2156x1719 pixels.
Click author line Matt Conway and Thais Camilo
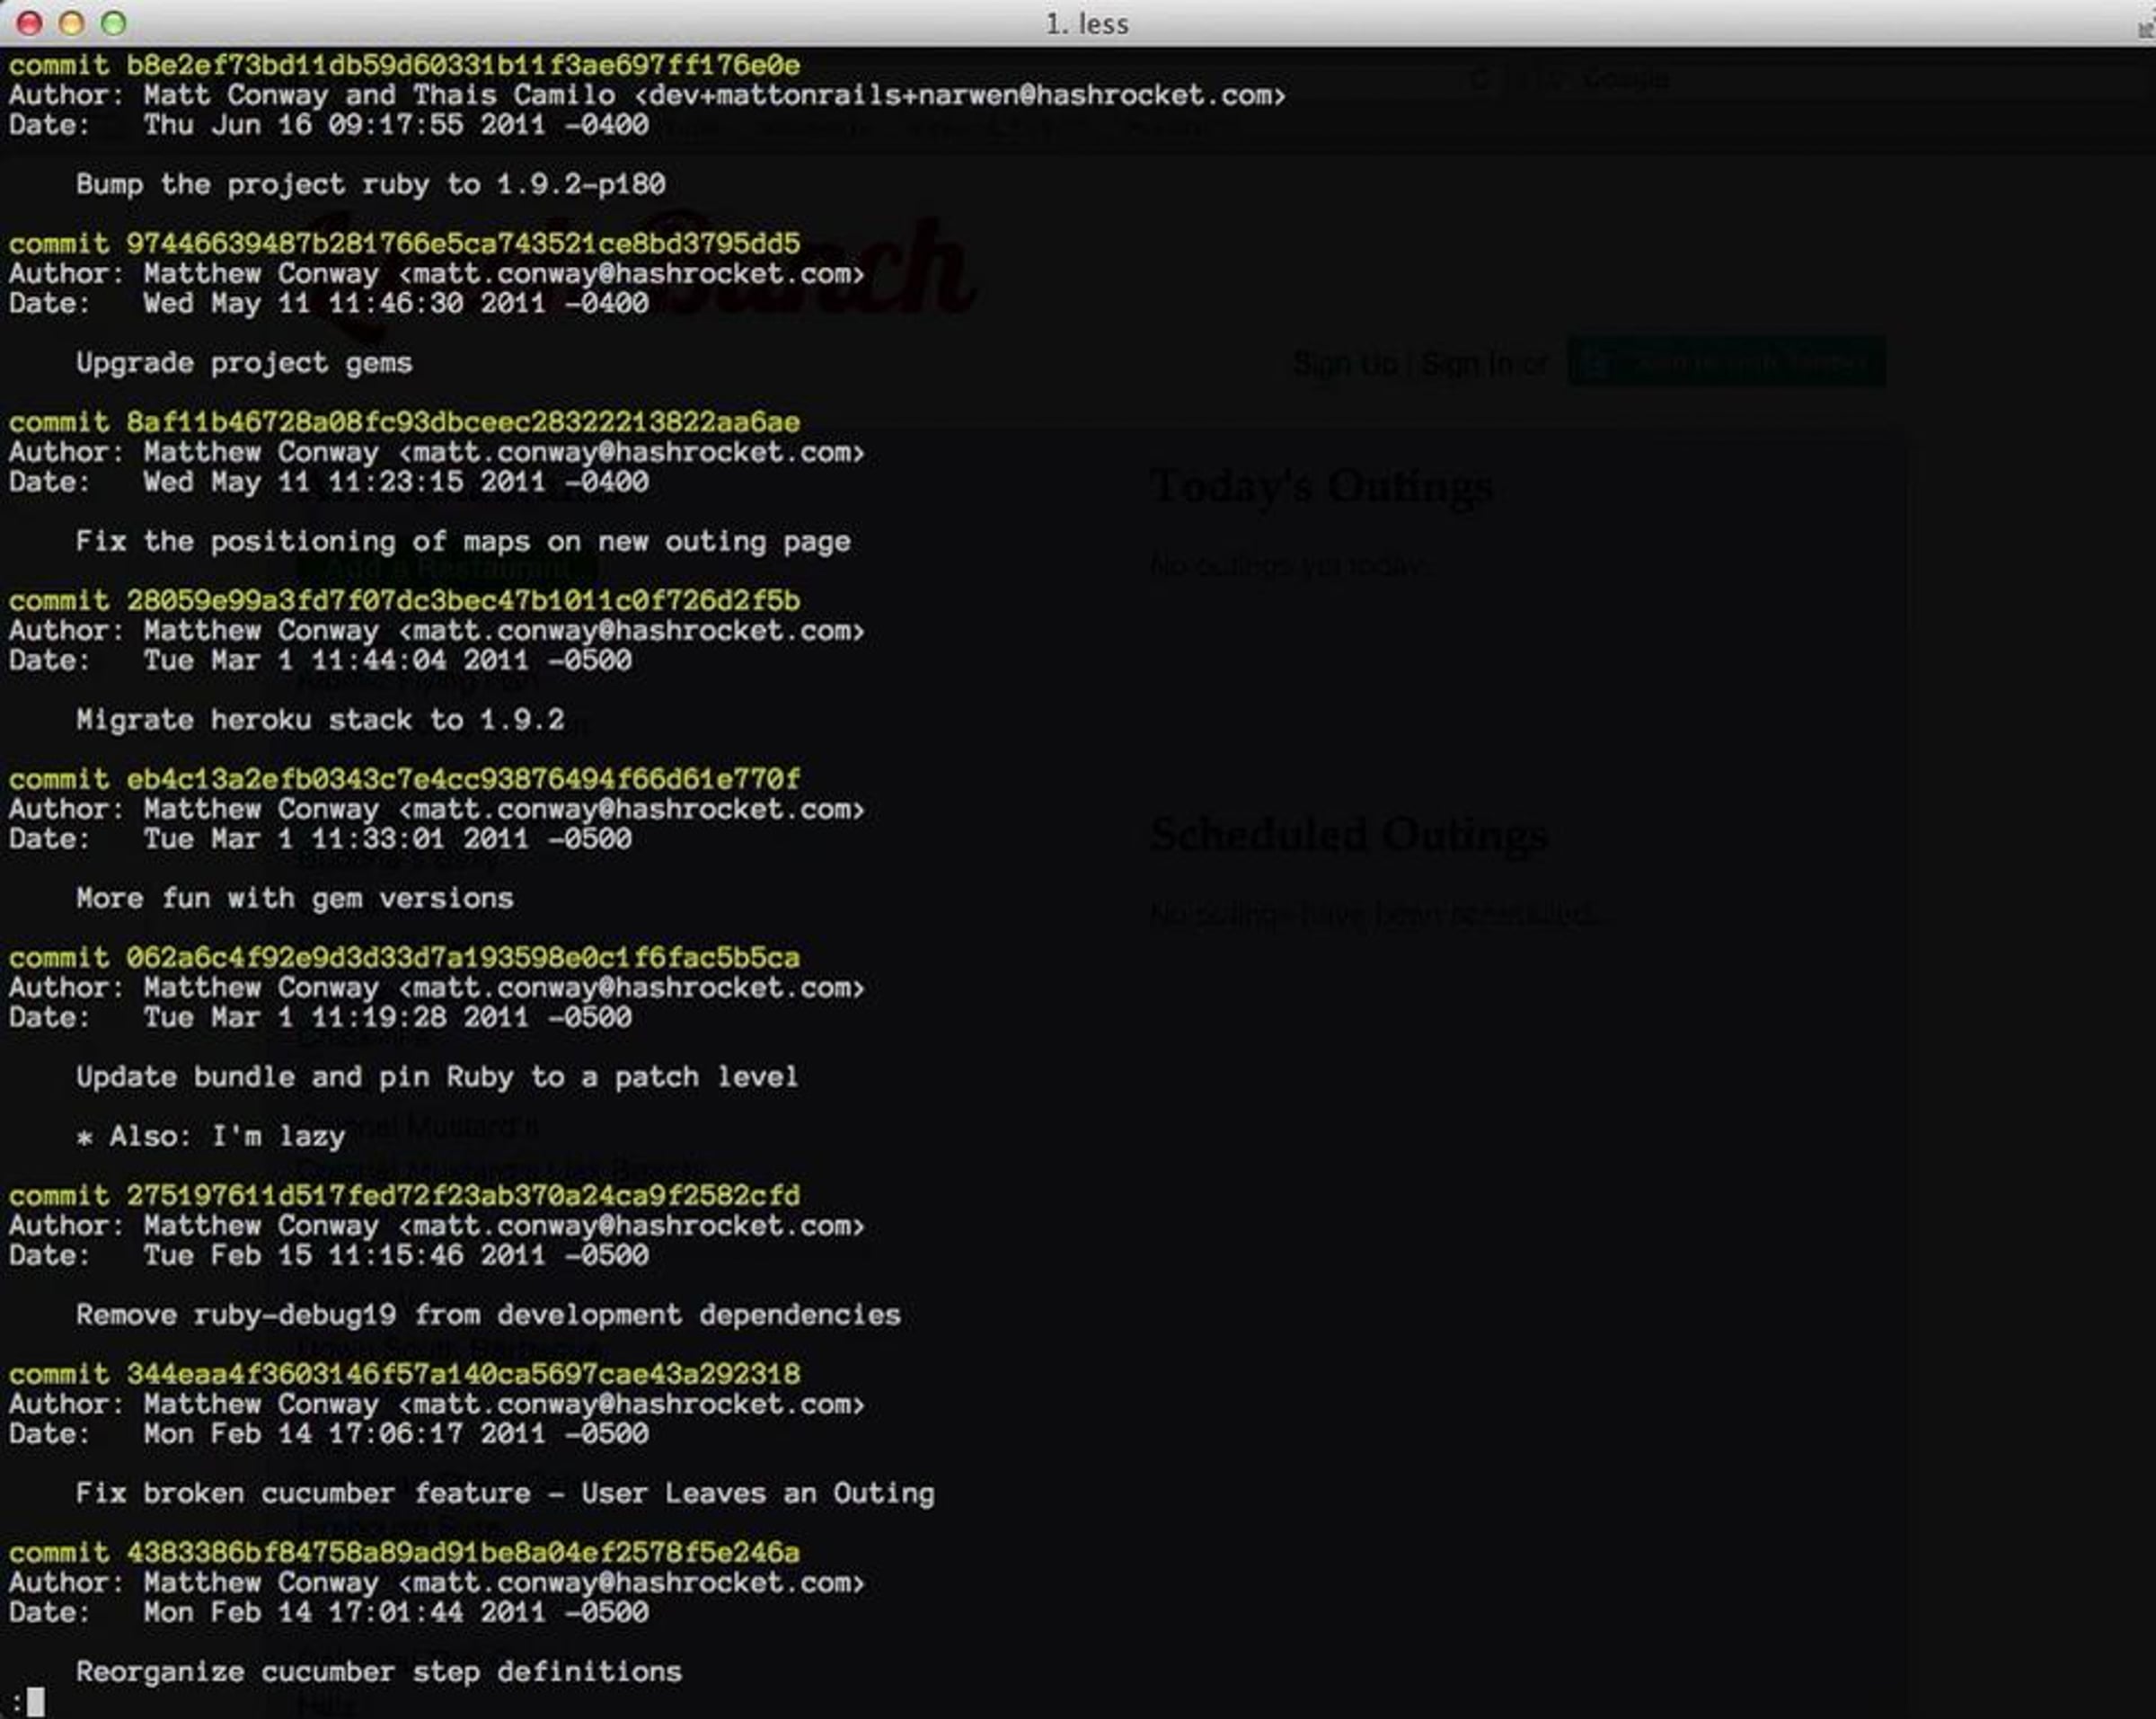tap(647, 95)
